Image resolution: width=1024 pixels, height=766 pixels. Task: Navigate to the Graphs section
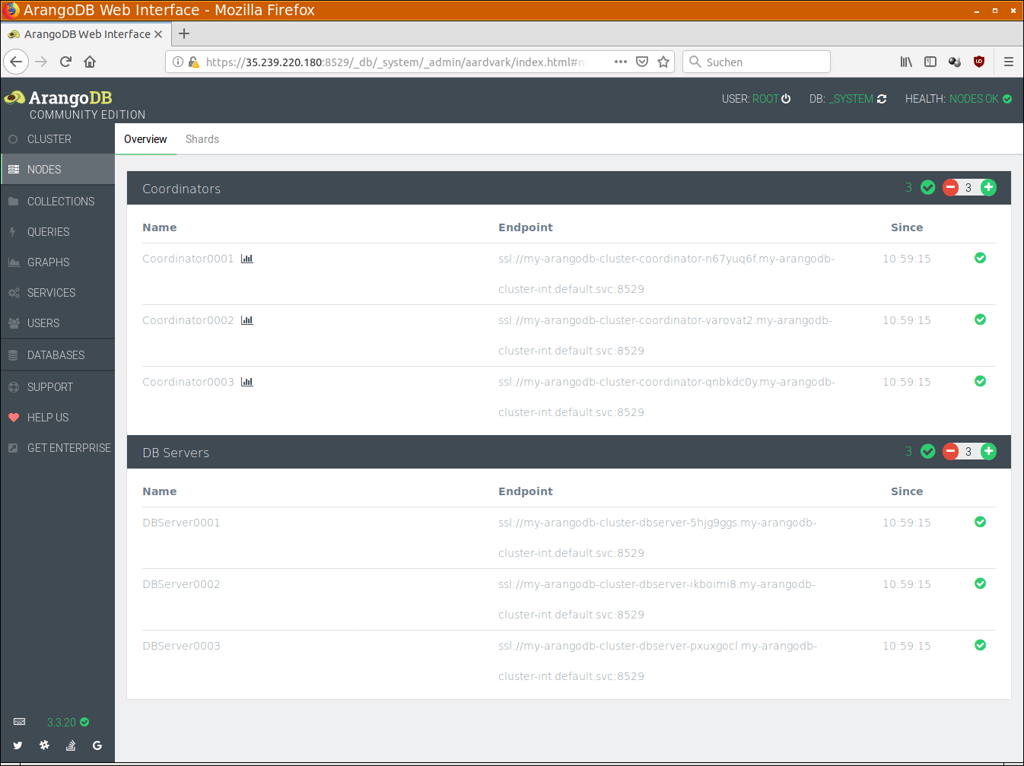[x=47, y=262]
